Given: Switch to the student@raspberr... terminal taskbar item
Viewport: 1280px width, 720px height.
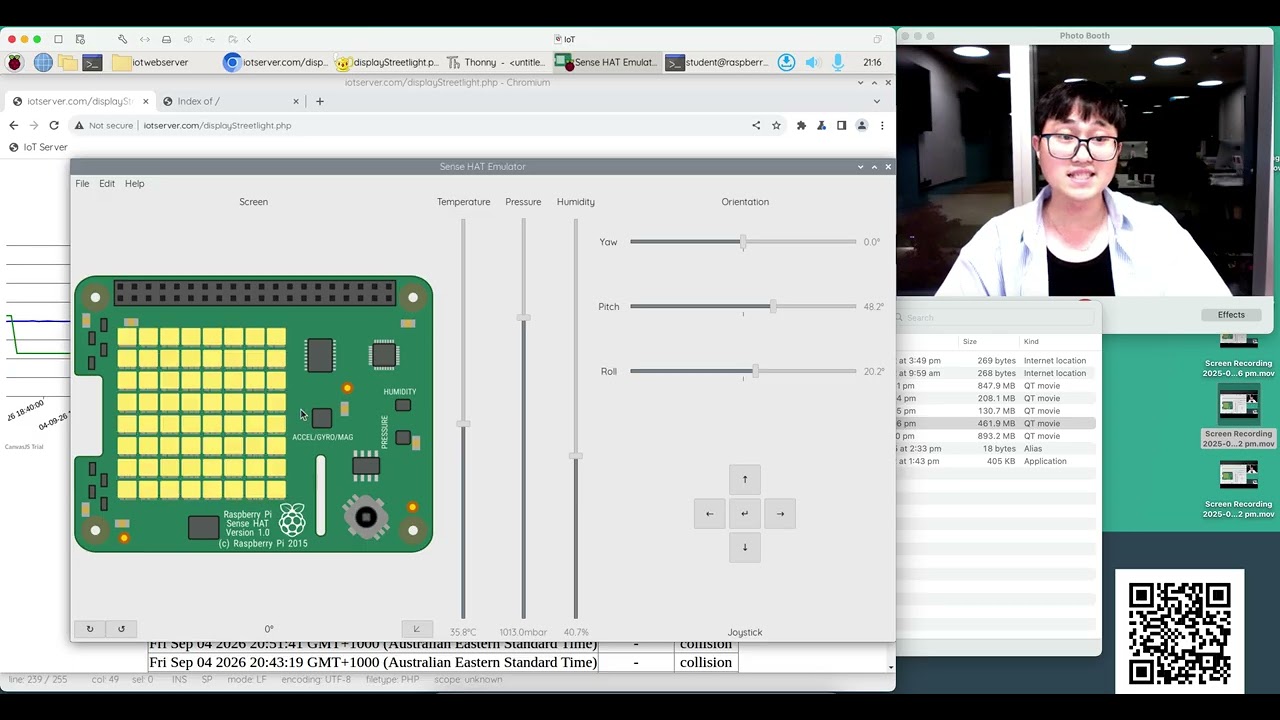Looking at the screenshot, I should [717, 62].
